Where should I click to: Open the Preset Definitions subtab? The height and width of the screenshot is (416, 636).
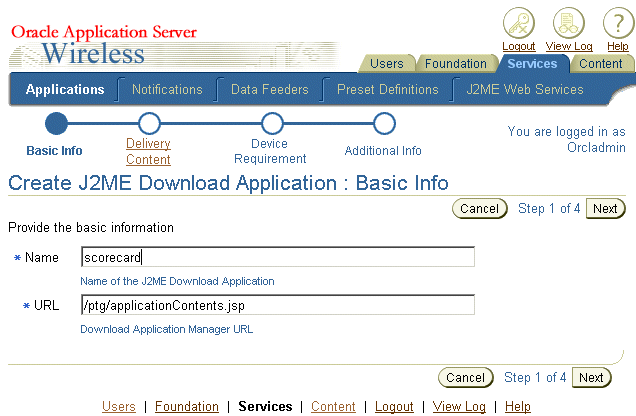(x=388, y=89)
